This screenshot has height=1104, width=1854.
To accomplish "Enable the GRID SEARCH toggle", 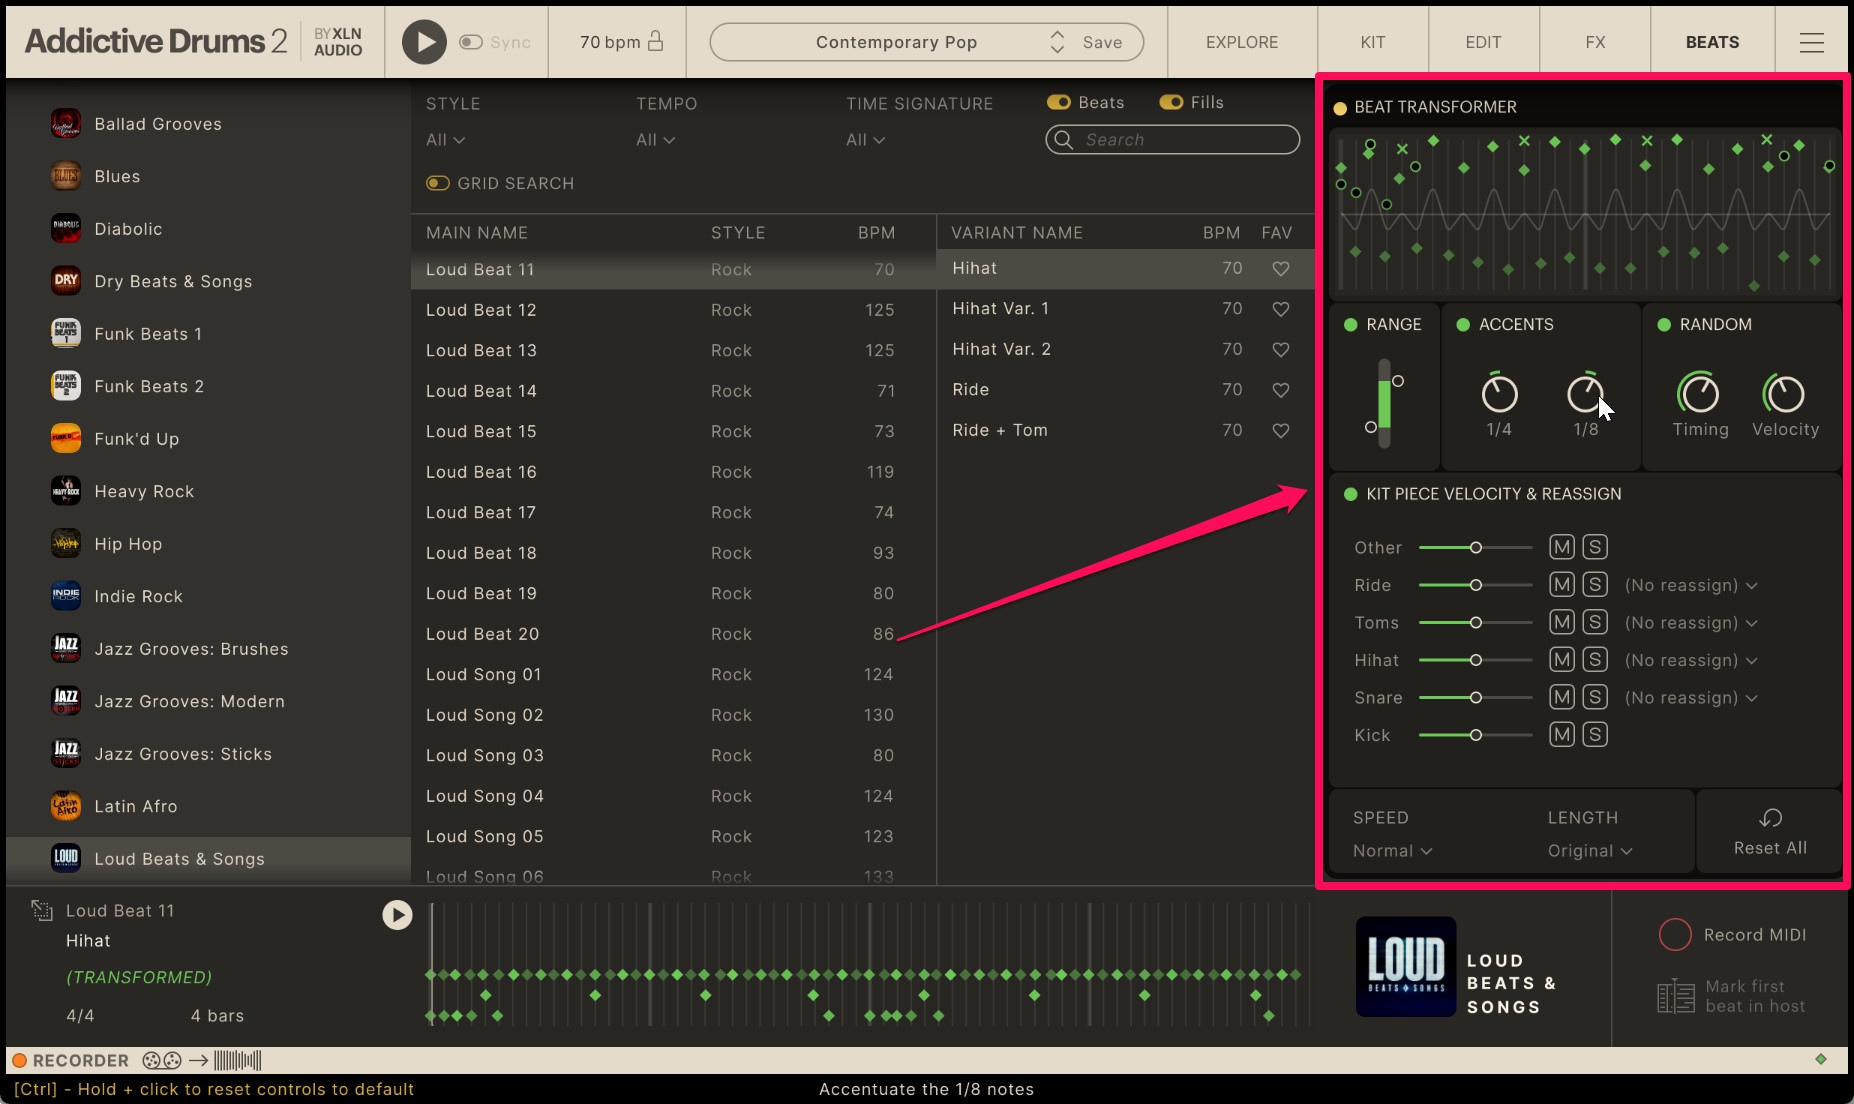I will point(438,183).
